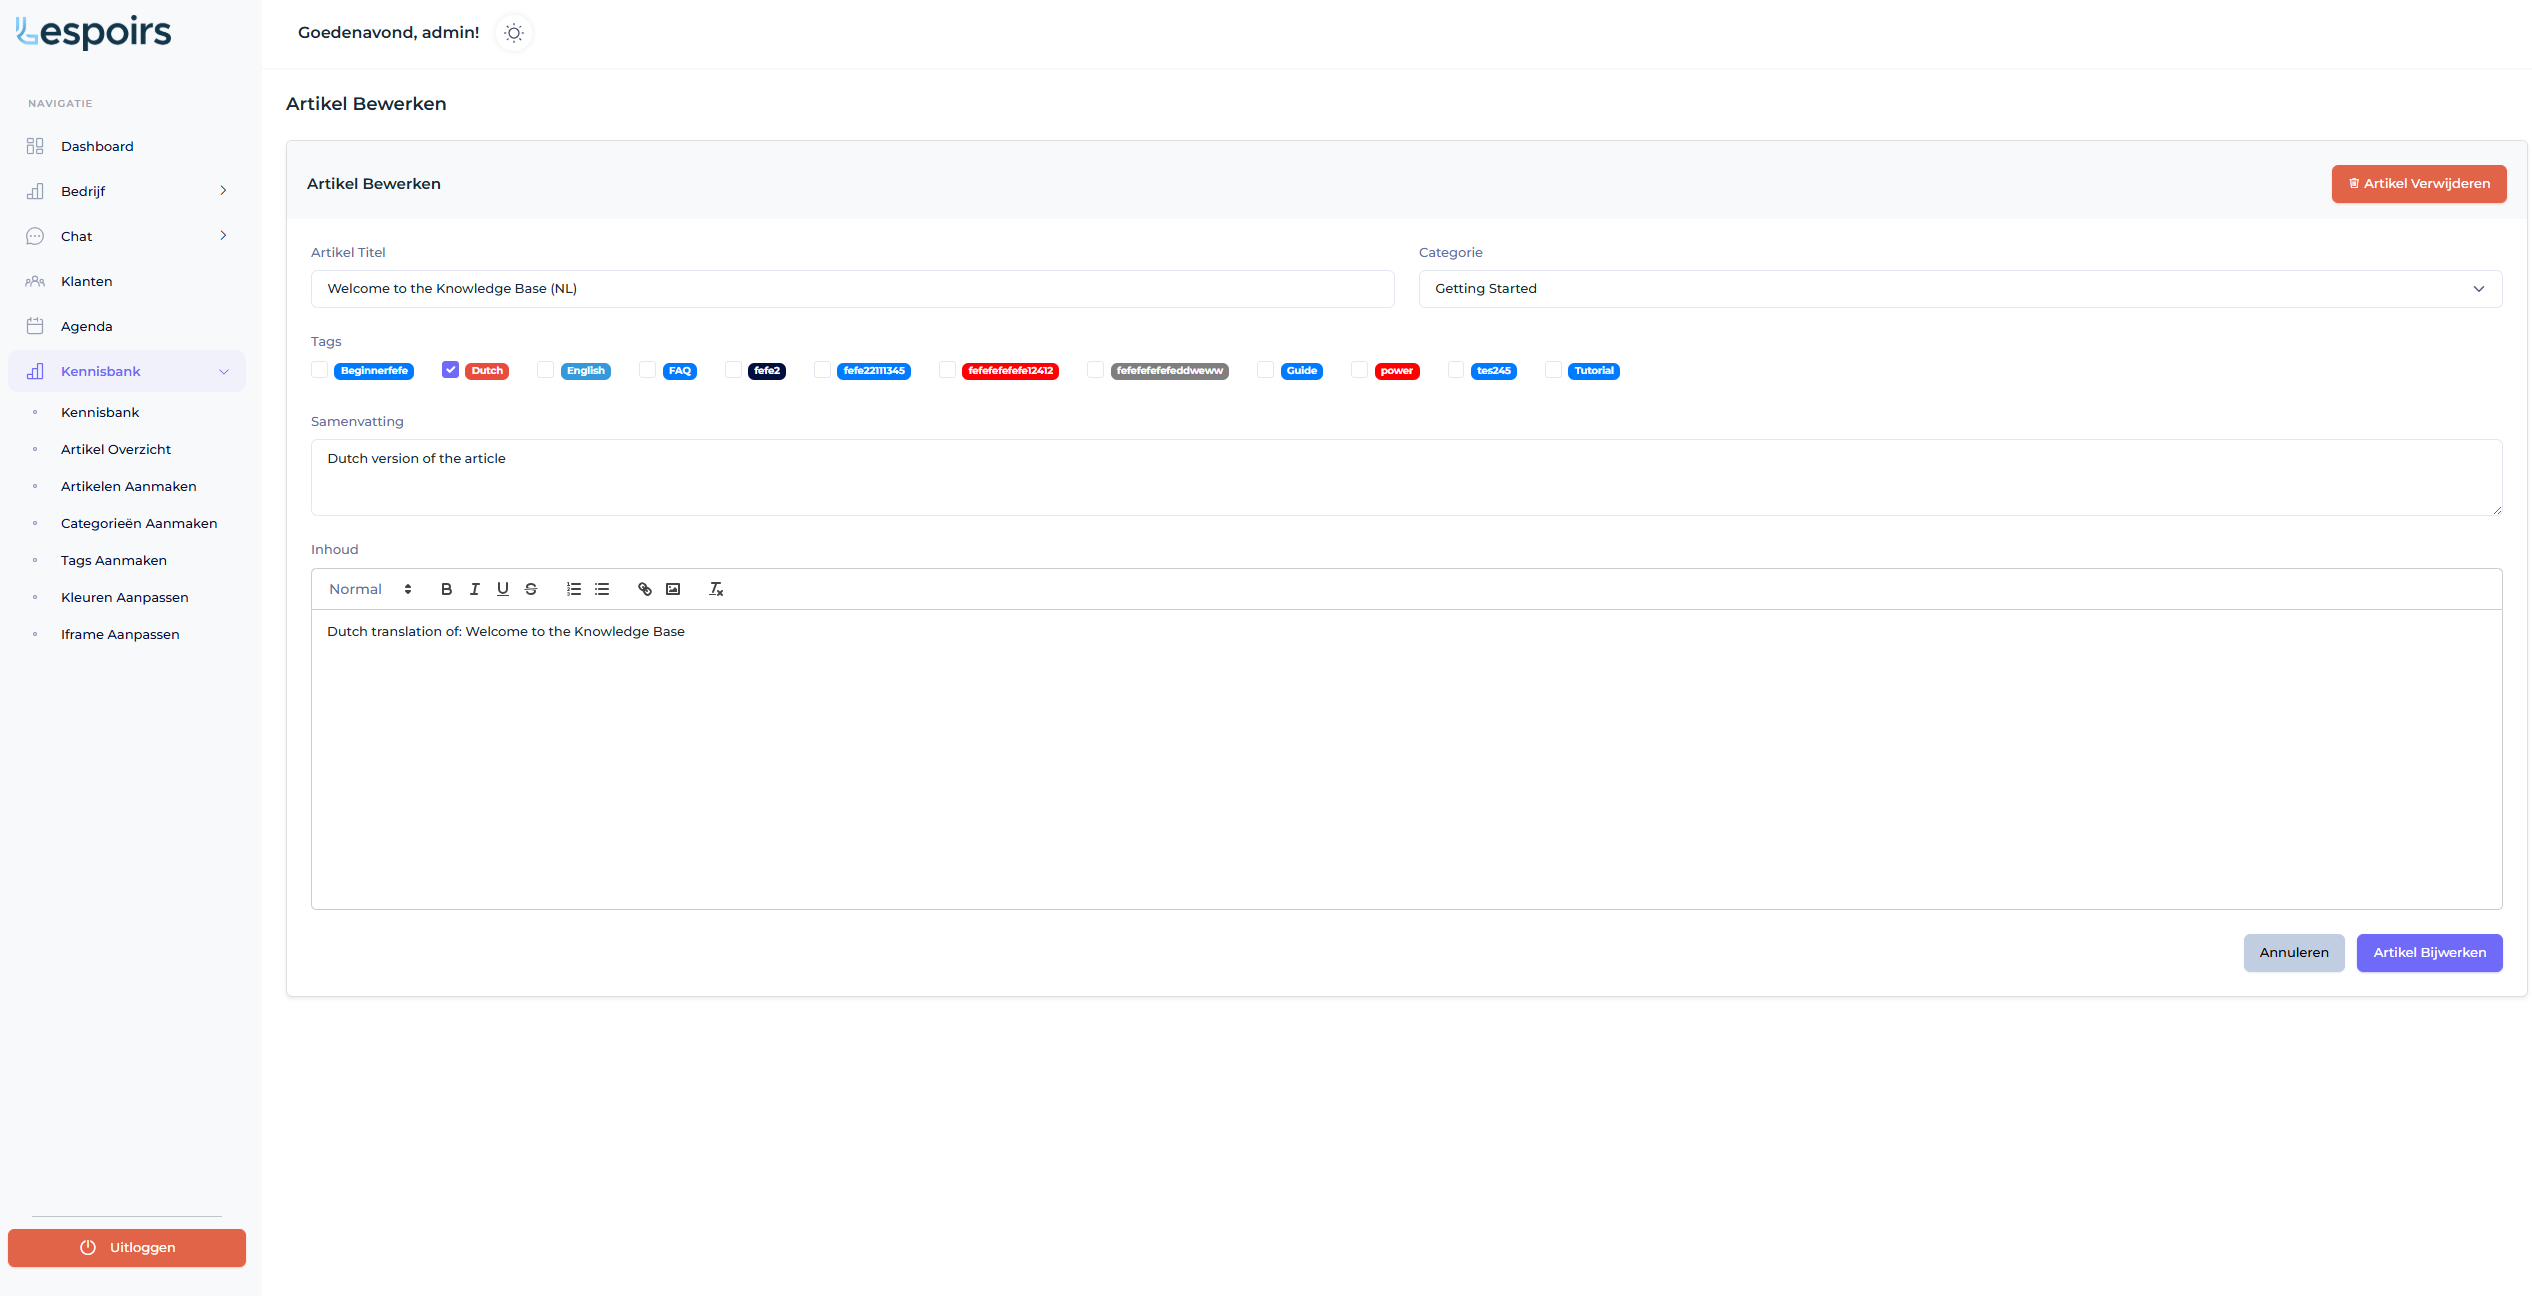Click the underline formatting icon
Screen dimensions: 2532x1296
coord(503,589)
